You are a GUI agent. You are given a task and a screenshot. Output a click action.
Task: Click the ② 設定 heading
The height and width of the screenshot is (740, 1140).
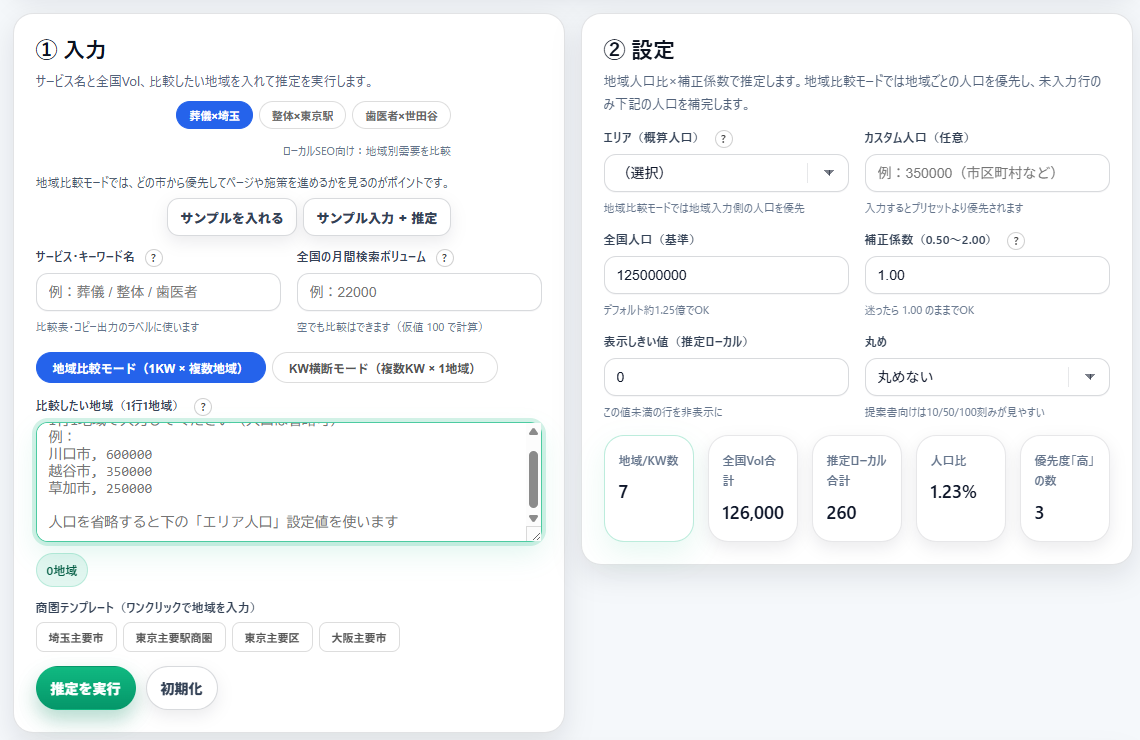tap(639, 50)
